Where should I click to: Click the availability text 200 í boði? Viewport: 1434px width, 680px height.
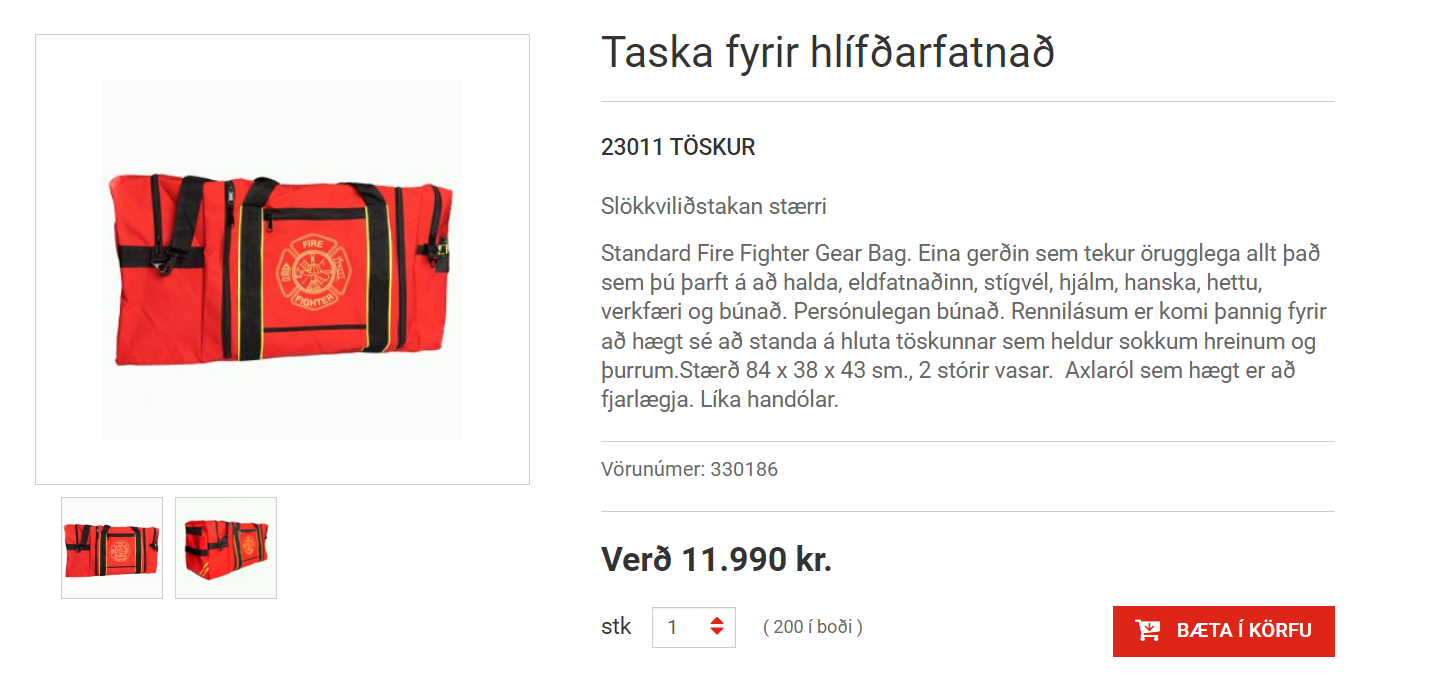click(812, 627)
